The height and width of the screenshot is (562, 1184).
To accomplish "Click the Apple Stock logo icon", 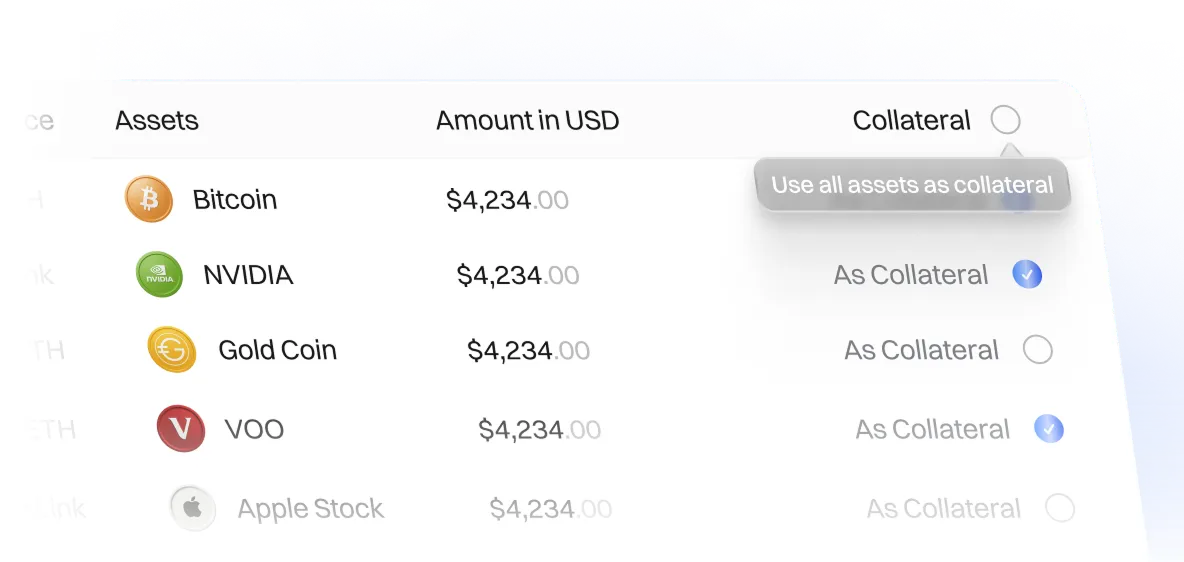I will [193, 509].
